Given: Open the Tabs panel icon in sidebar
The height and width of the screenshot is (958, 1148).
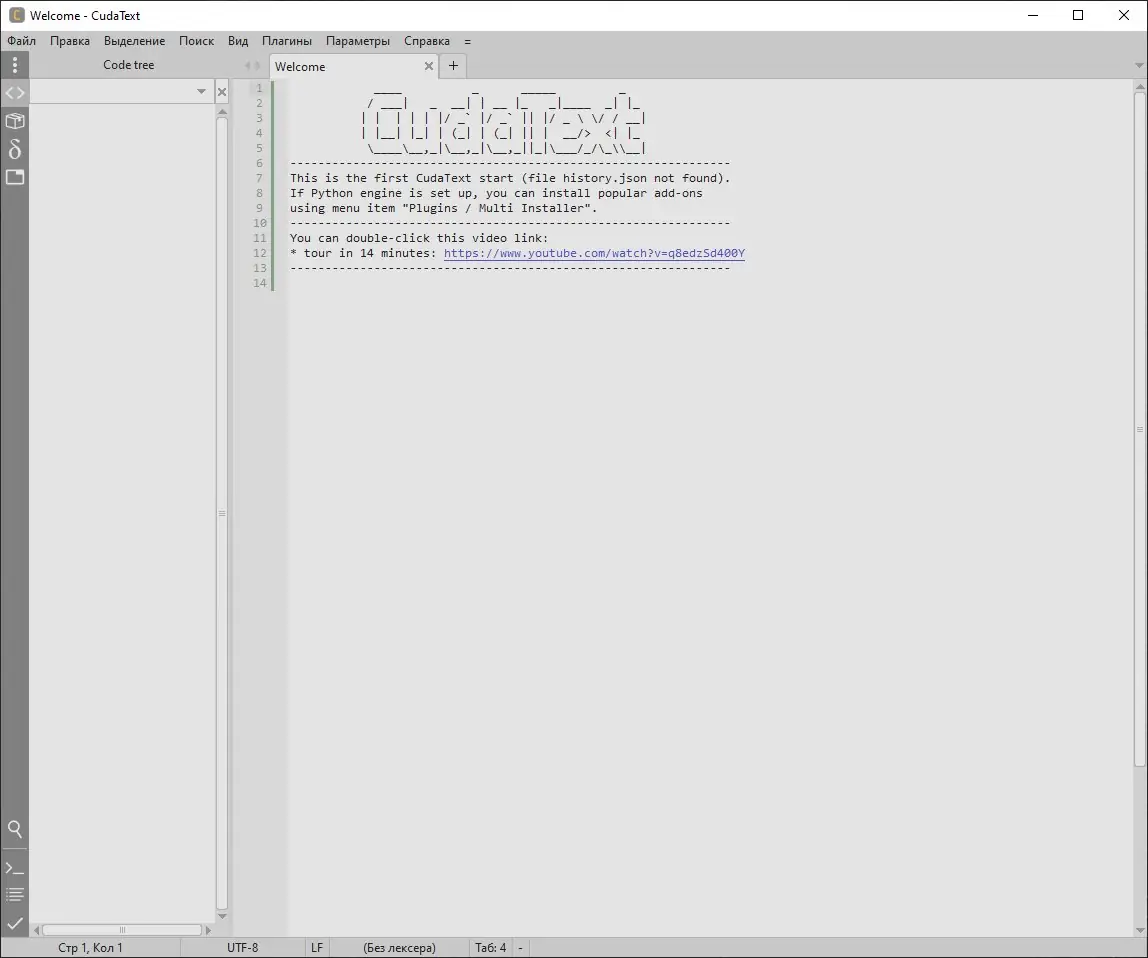Looking at the screenshot, I should pos(15,177).
